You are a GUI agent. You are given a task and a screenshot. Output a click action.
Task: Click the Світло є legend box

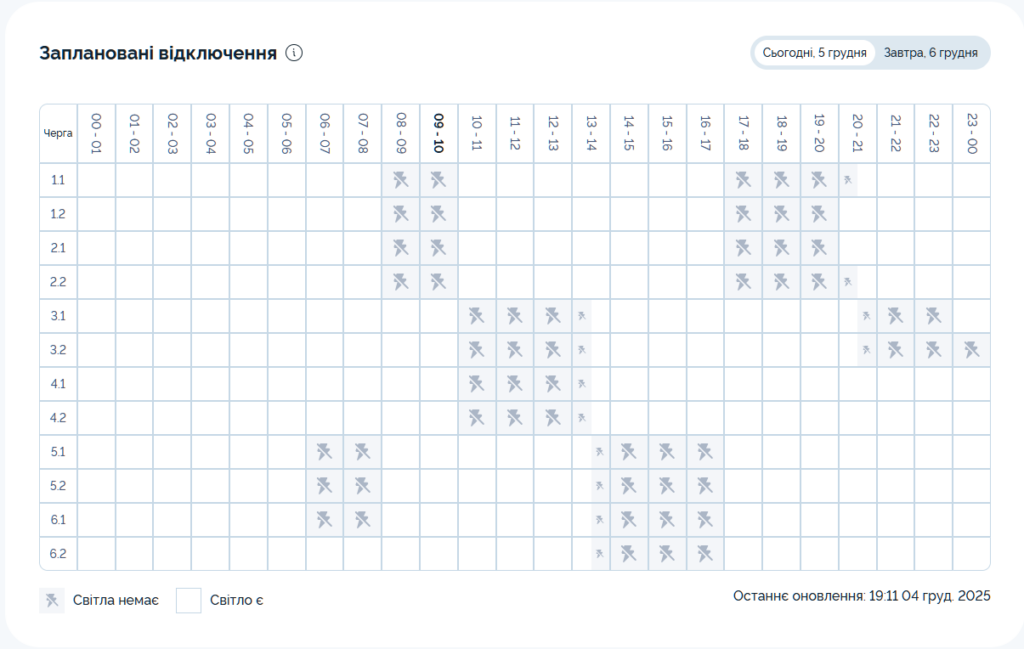coord(189,601)
